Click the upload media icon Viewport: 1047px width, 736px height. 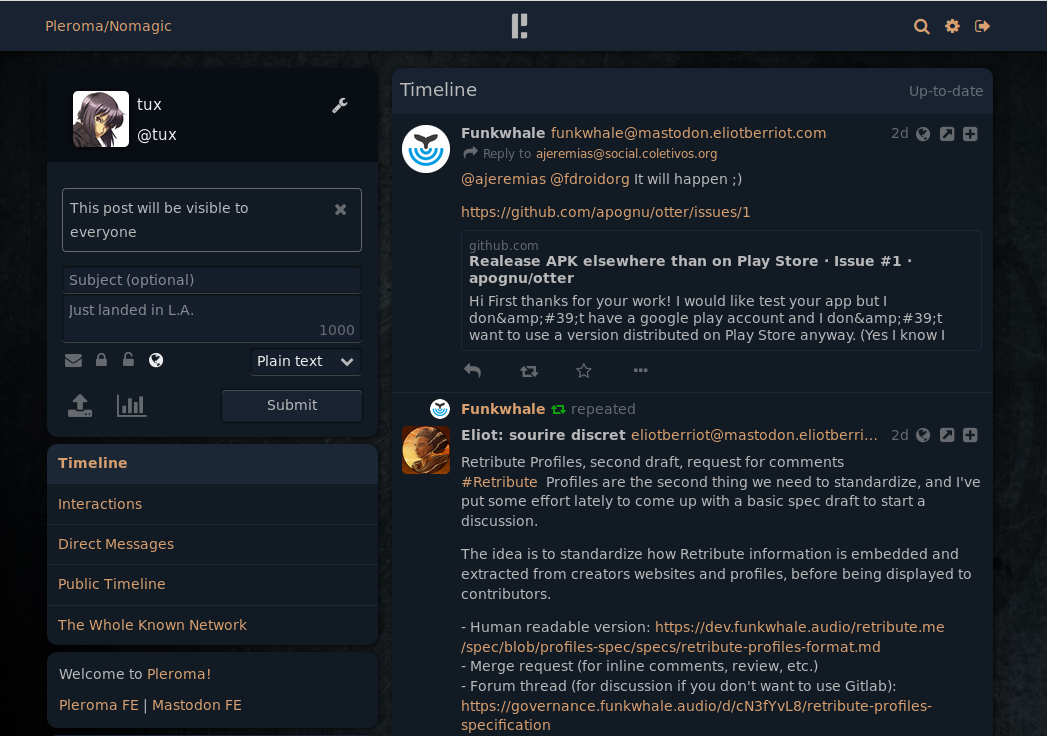pos(80,405)
